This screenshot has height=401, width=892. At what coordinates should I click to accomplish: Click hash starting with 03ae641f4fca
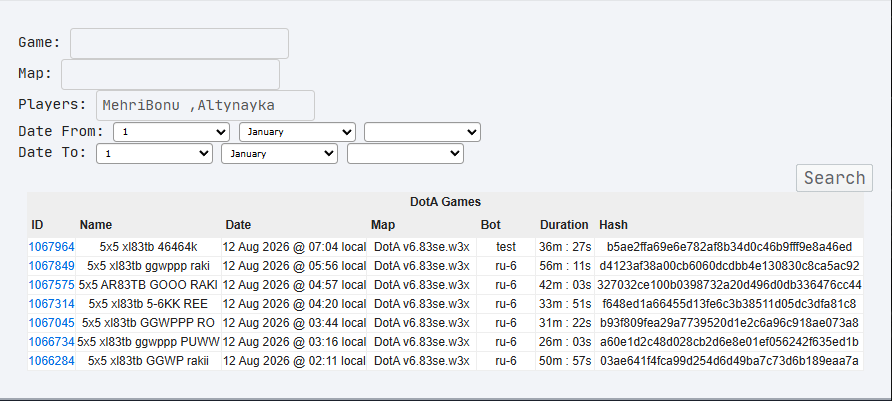729,361
